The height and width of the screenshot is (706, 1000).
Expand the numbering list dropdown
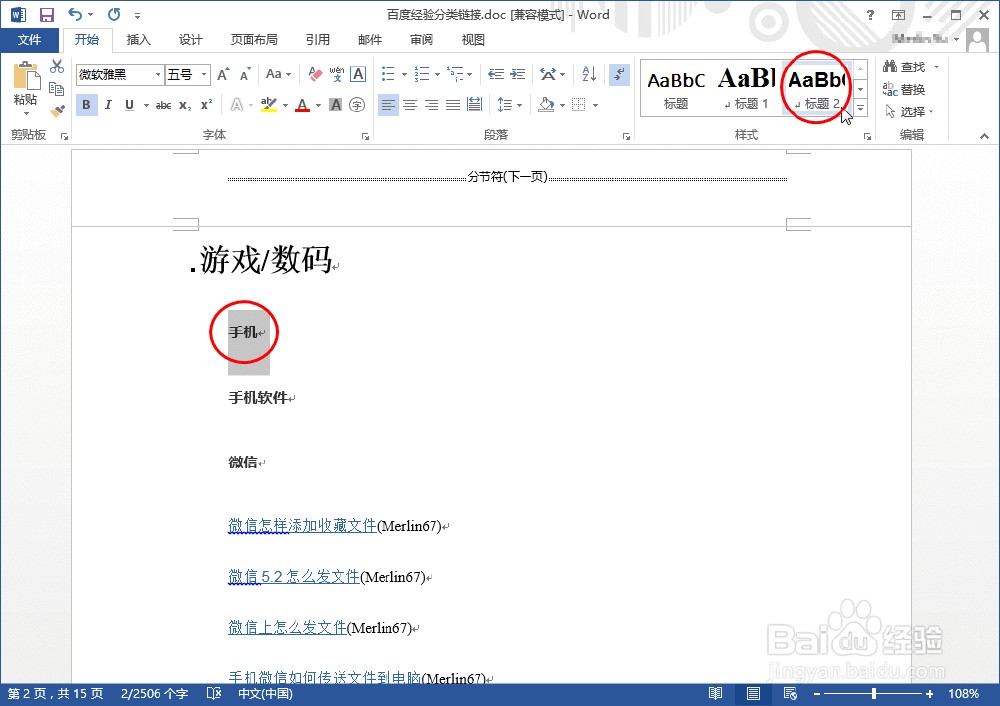(437, 75)
